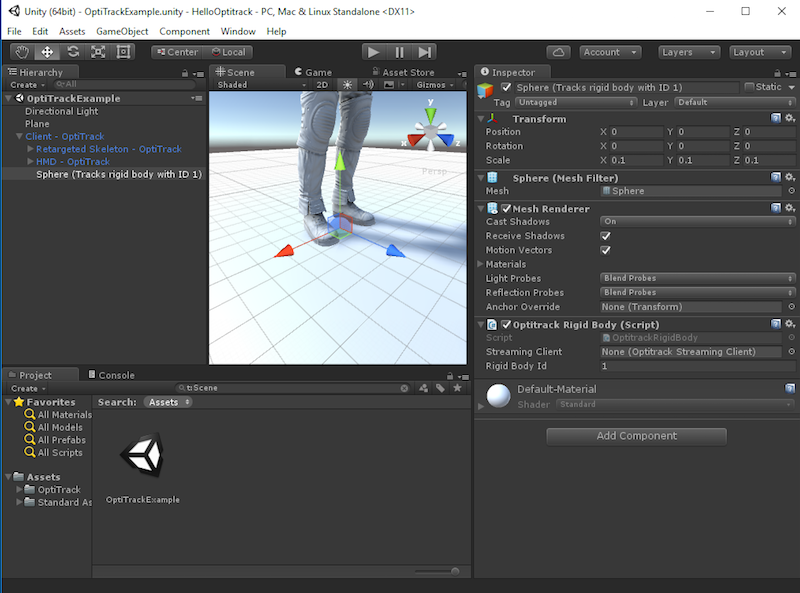Expand Retargeted Skeleton - OptiTrack item
The width and height of the screenshot is (800, 593).
point(30,149)
